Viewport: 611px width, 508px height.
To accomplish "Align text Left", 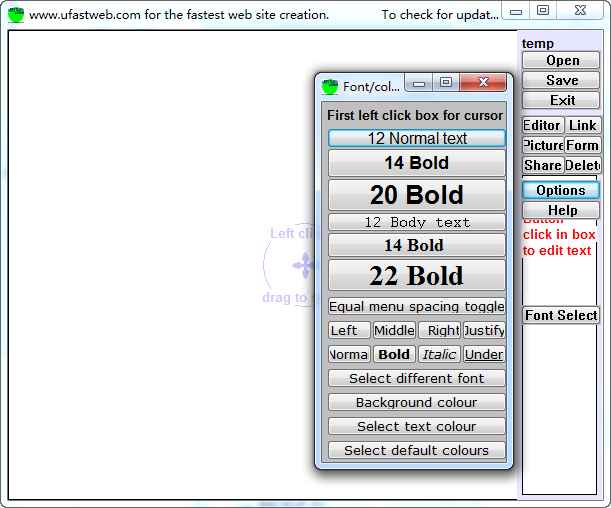I will [349, 330].
